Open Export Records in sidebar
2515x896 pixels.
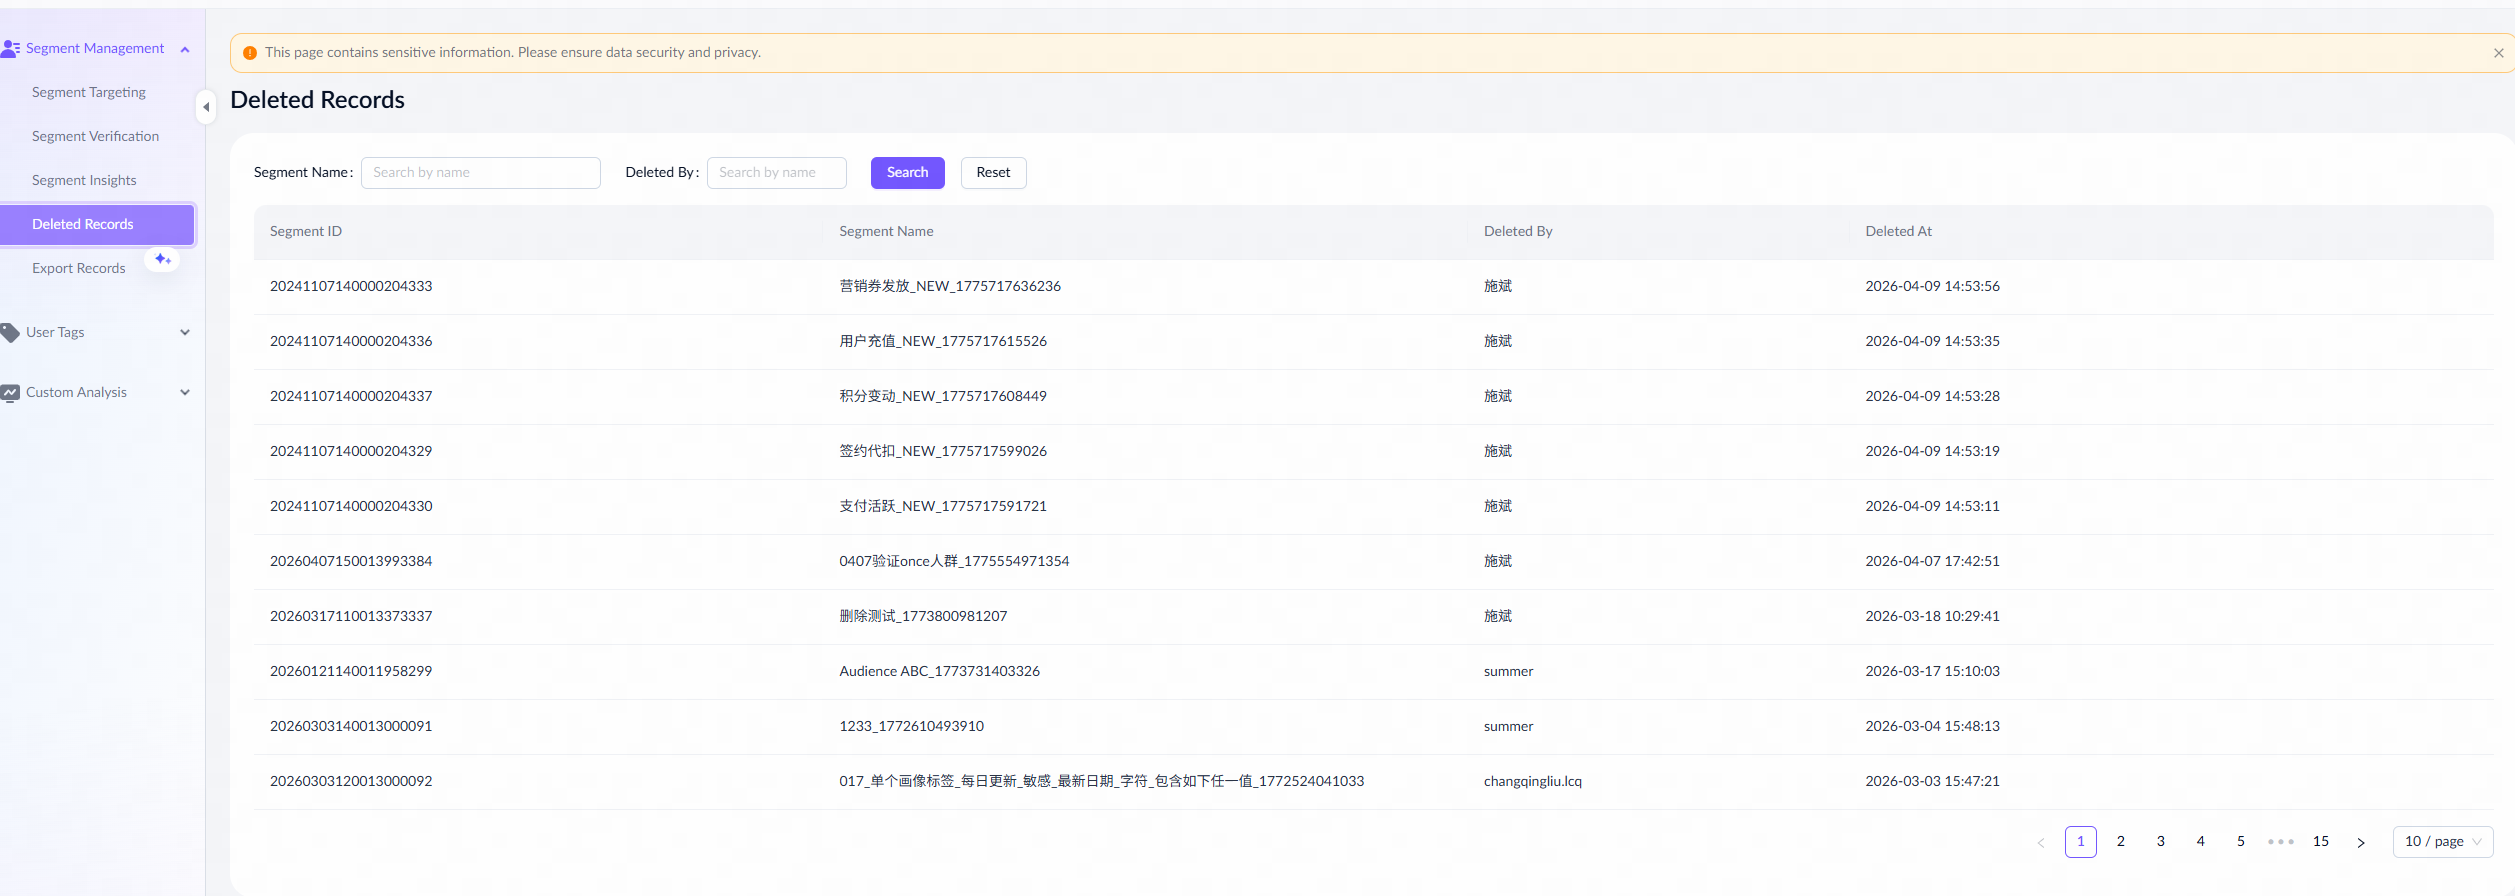click(x=79, y=268)
